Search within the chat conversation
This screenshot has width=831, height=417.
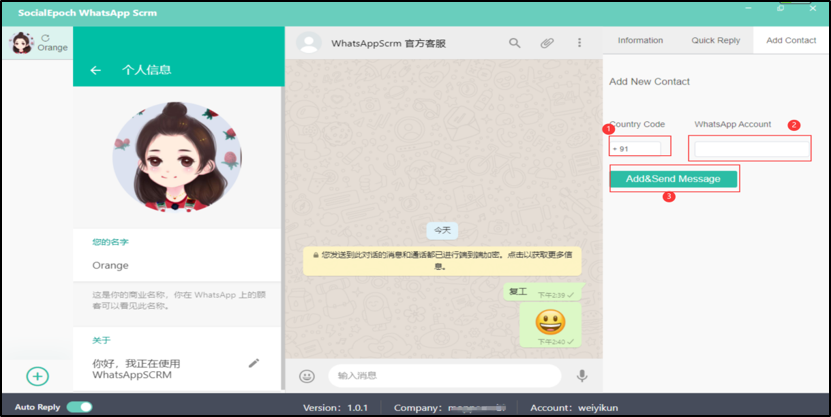[x=515, y=43]
